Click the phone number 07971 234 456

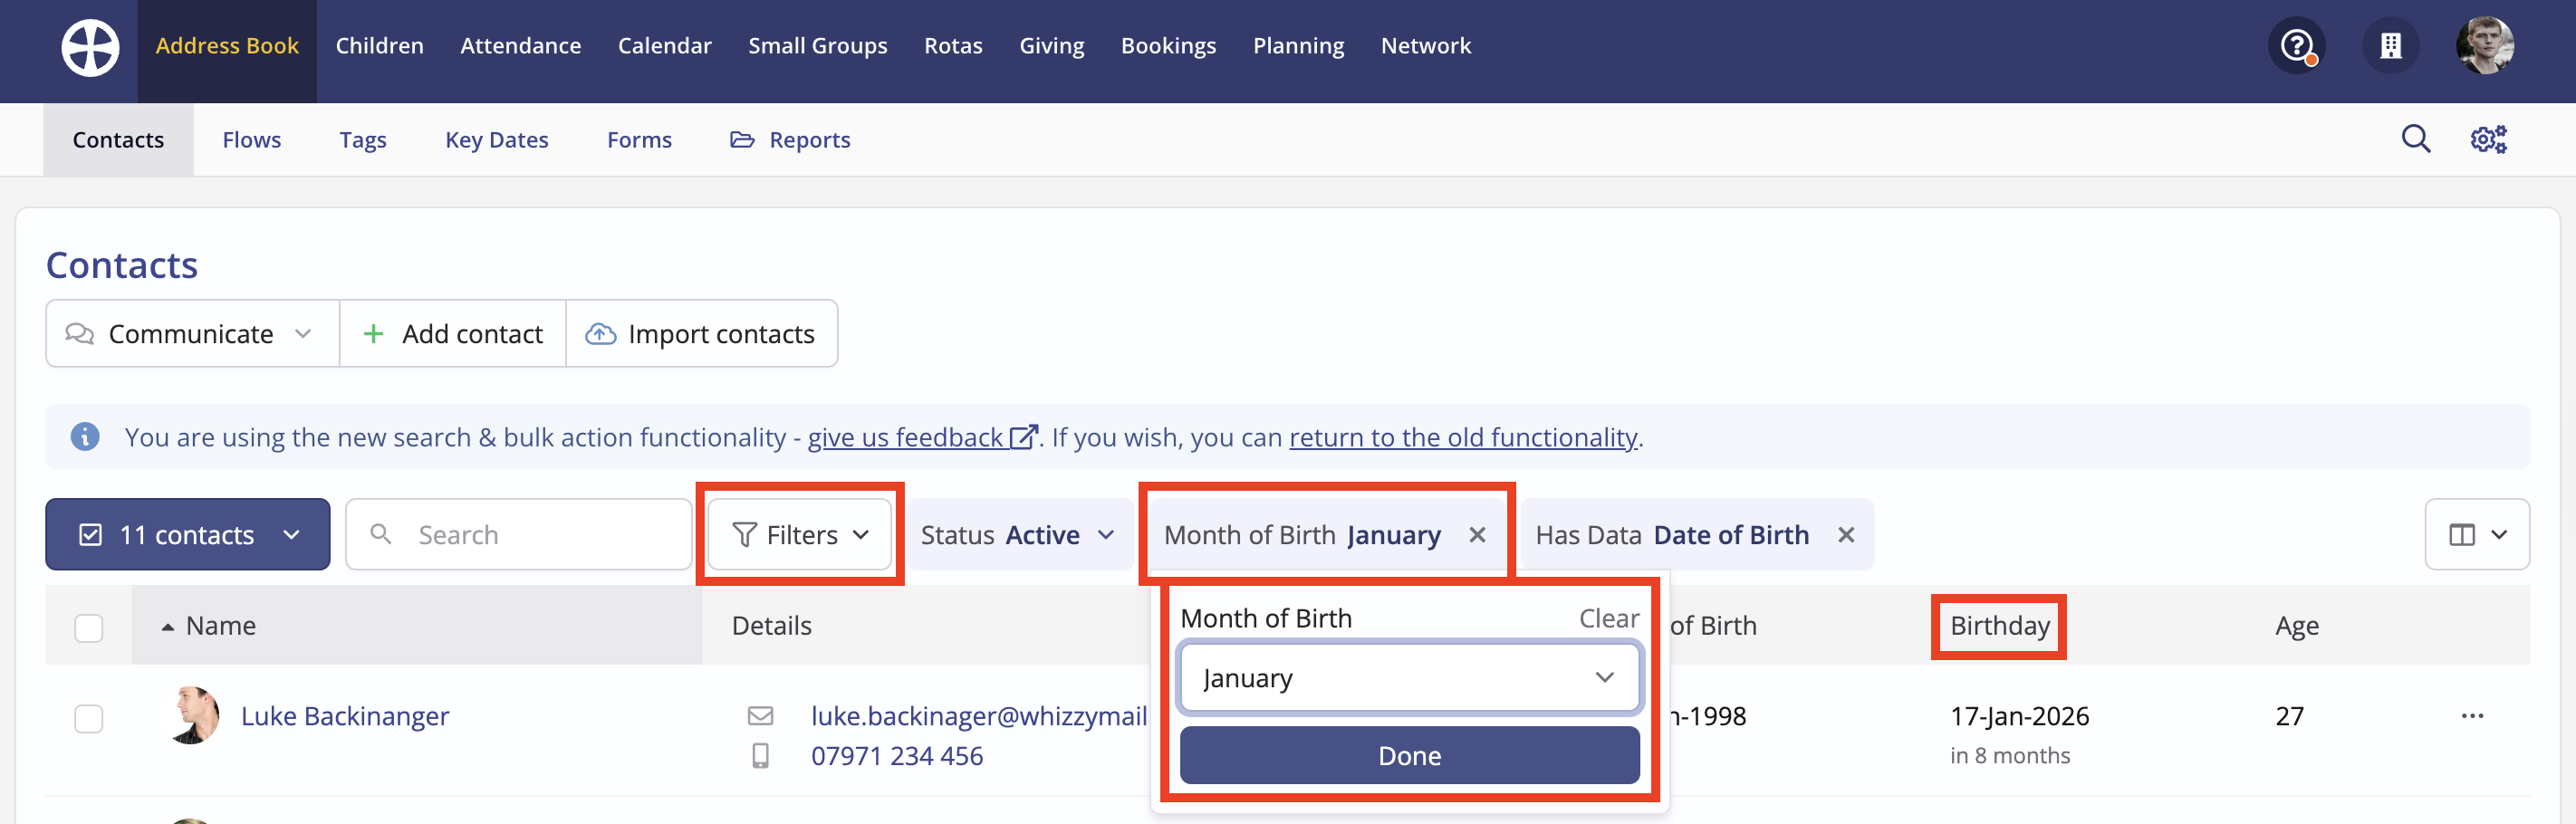click(x=897, y=756)
